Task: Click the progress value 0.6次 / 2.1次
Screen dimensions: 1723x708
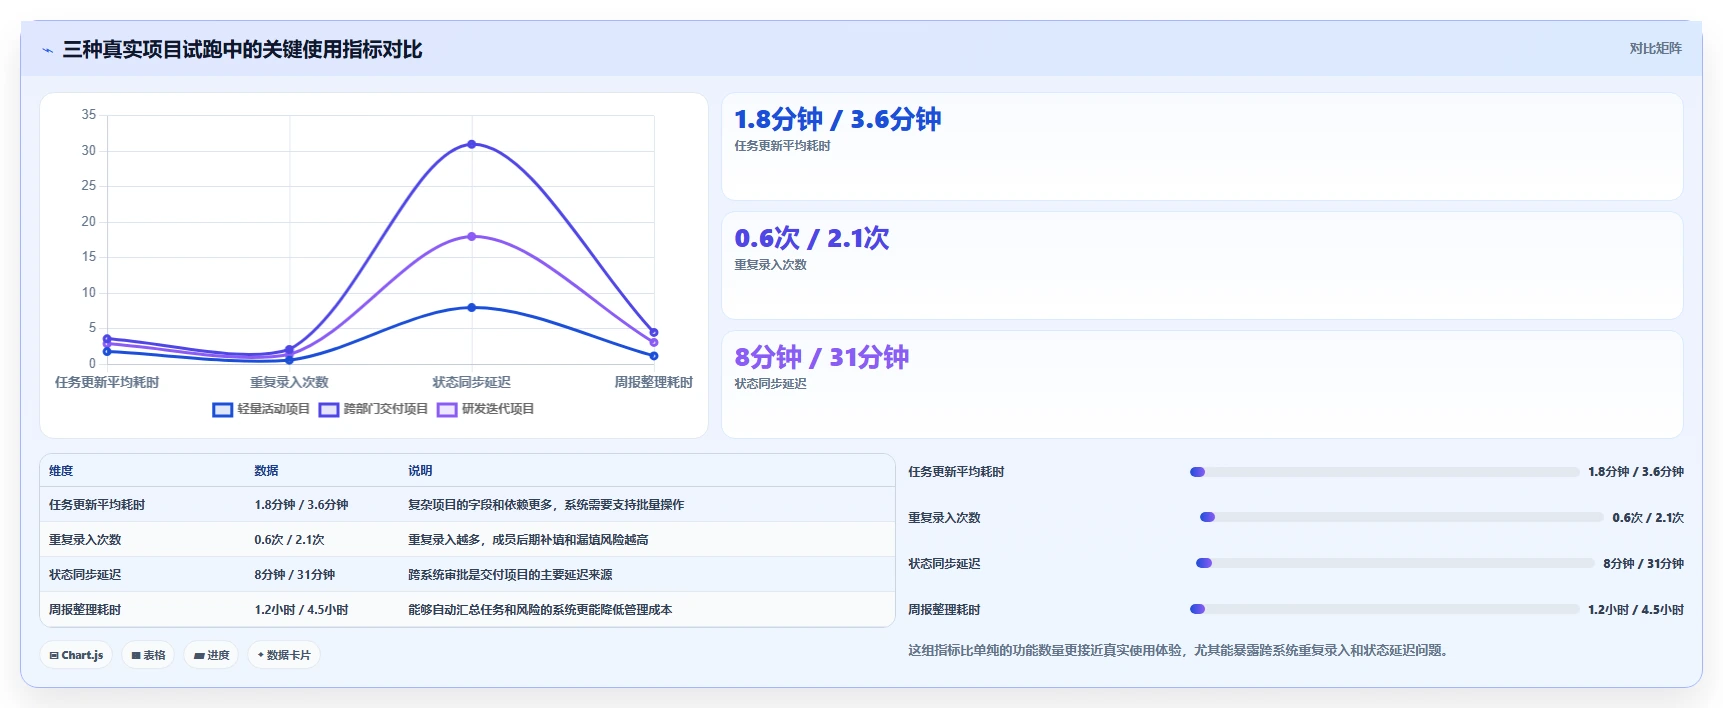Action: click(1648, 517)
